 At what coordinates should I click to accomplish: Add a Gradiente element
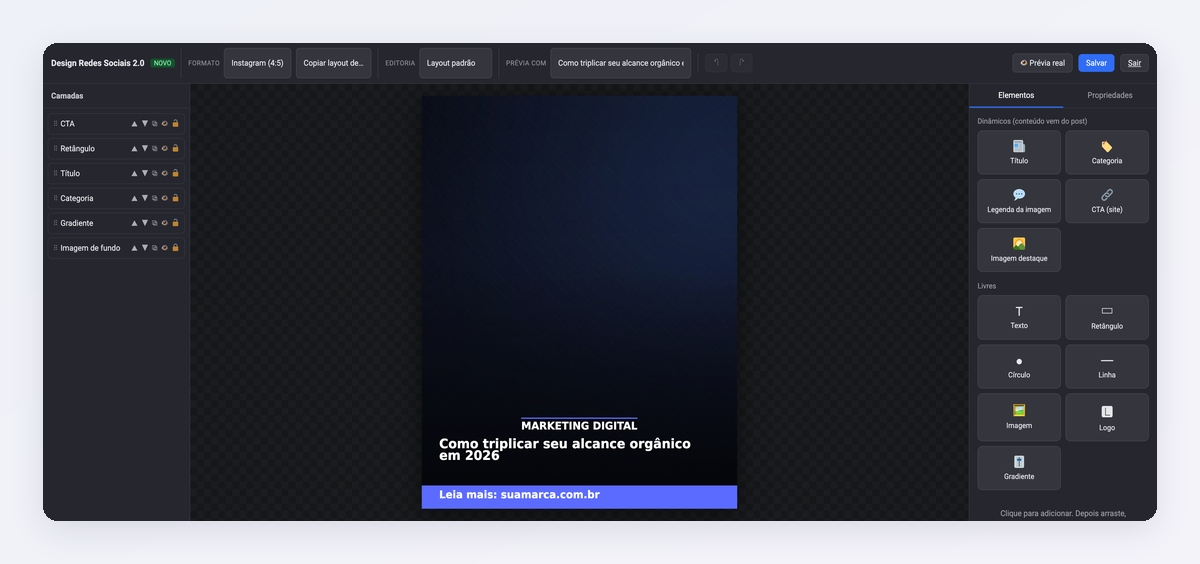click(1019, 468)
